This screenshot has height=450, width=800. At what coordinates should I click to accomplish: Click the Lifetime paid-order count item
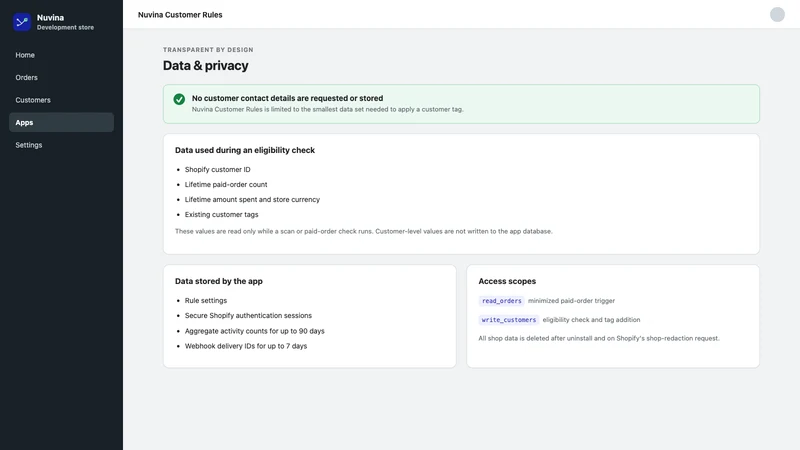(226, 184)
